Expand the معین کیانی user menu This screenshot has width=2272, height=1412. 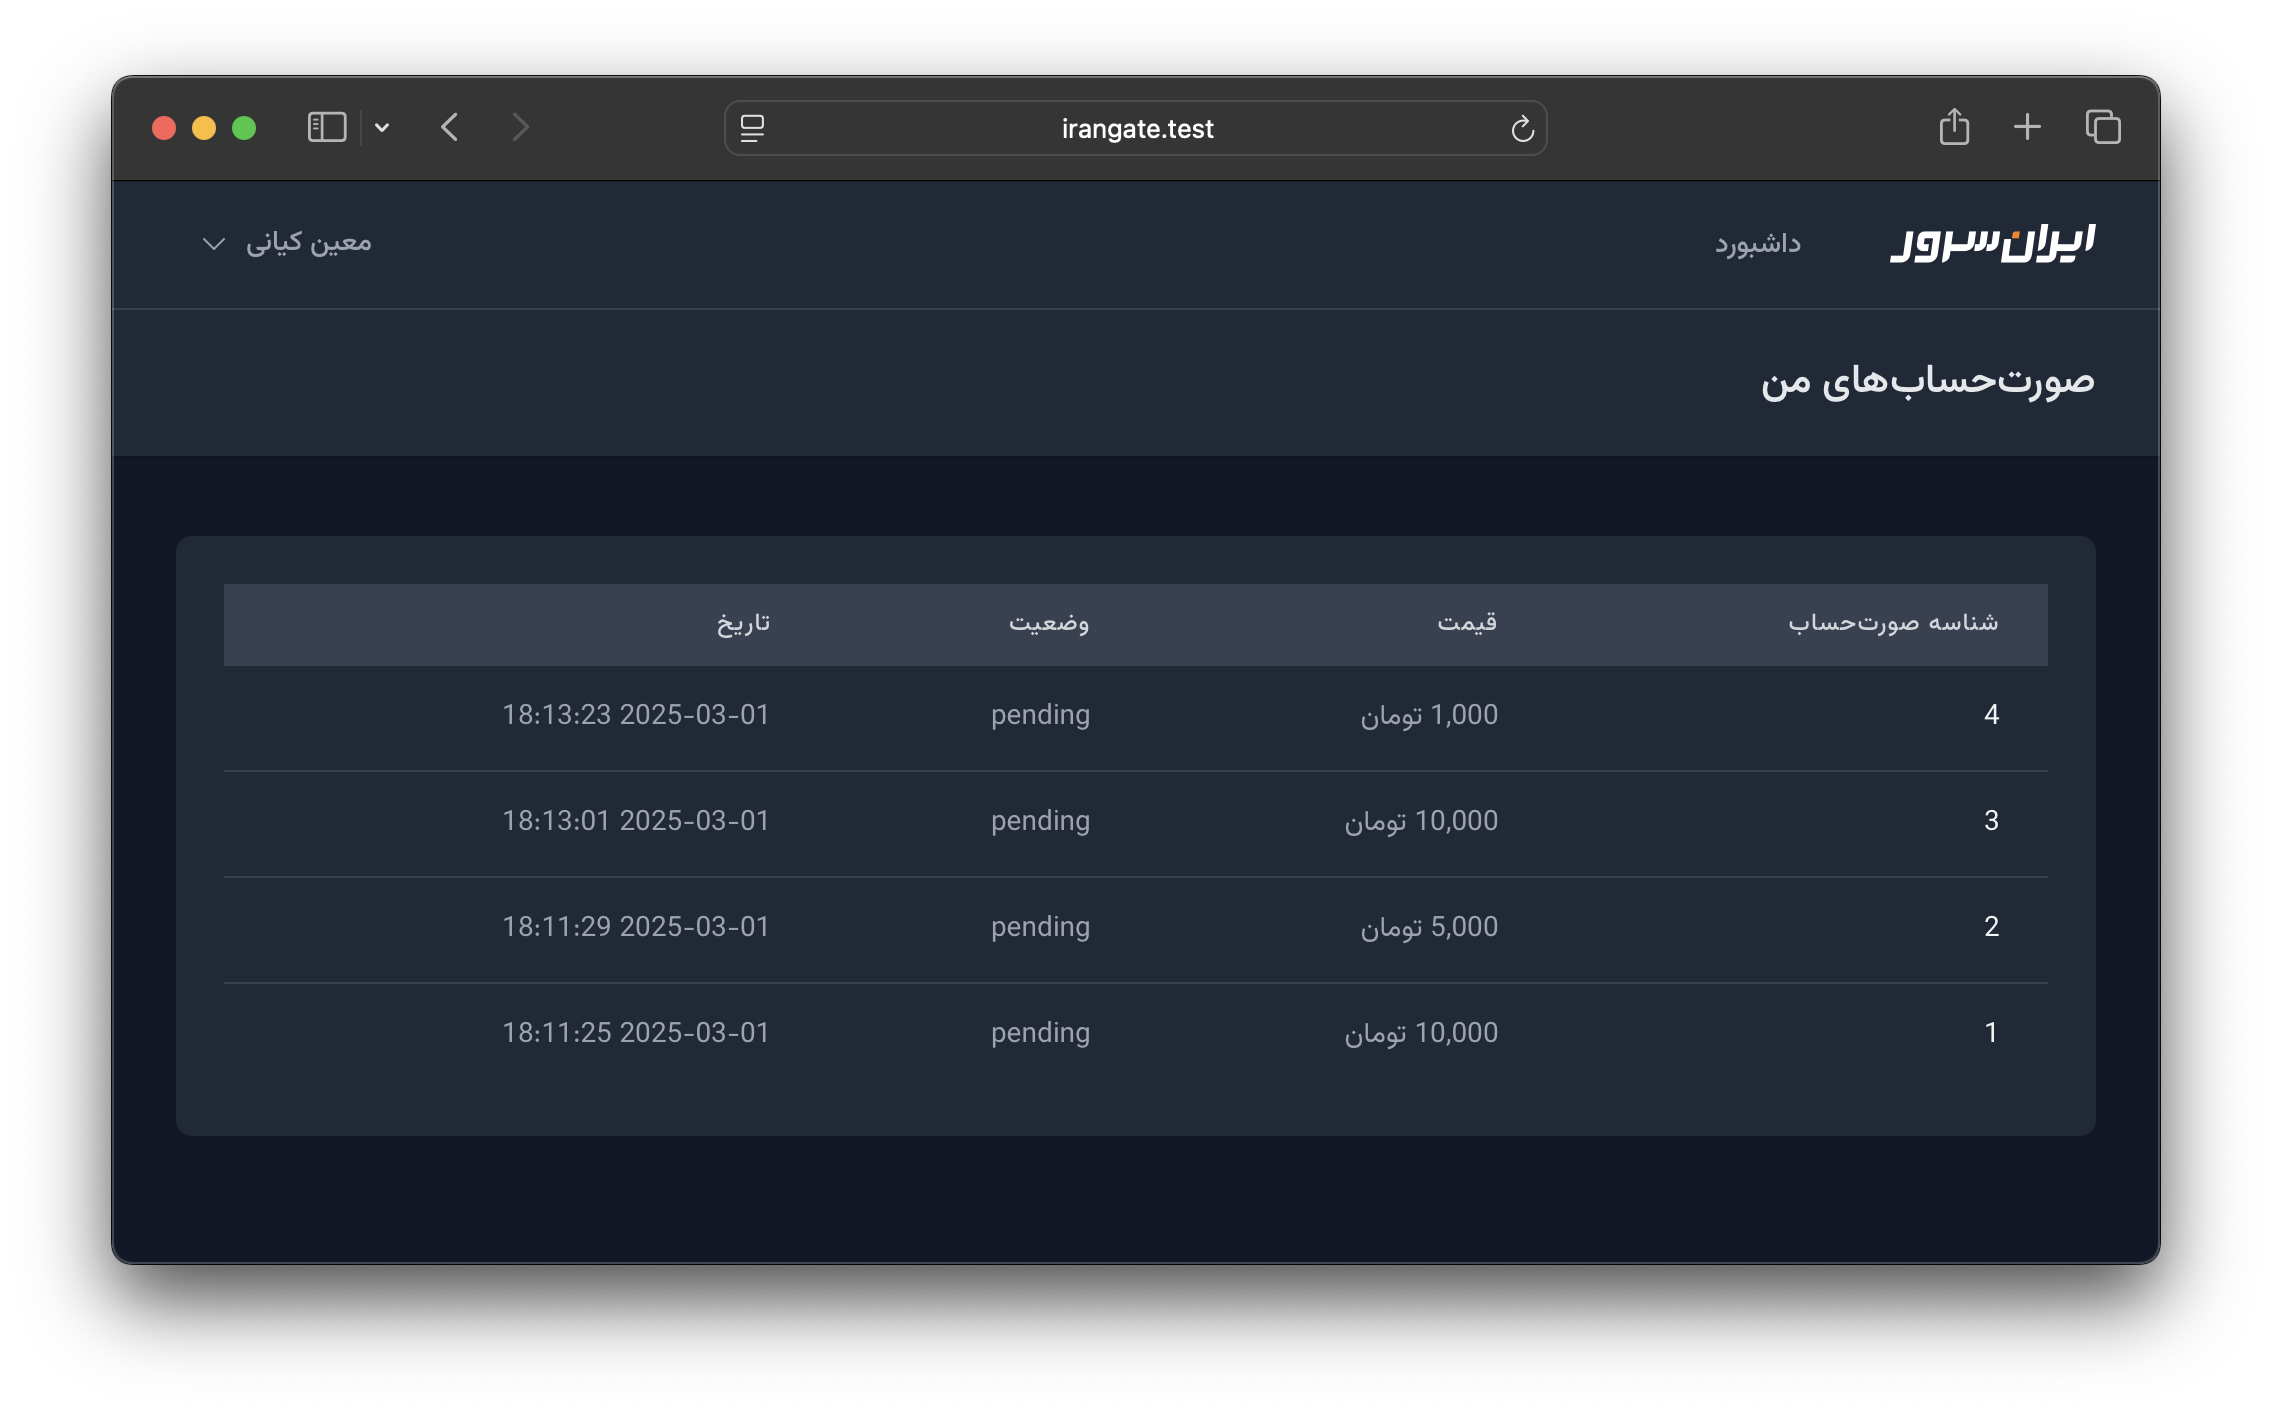[308, 243]
